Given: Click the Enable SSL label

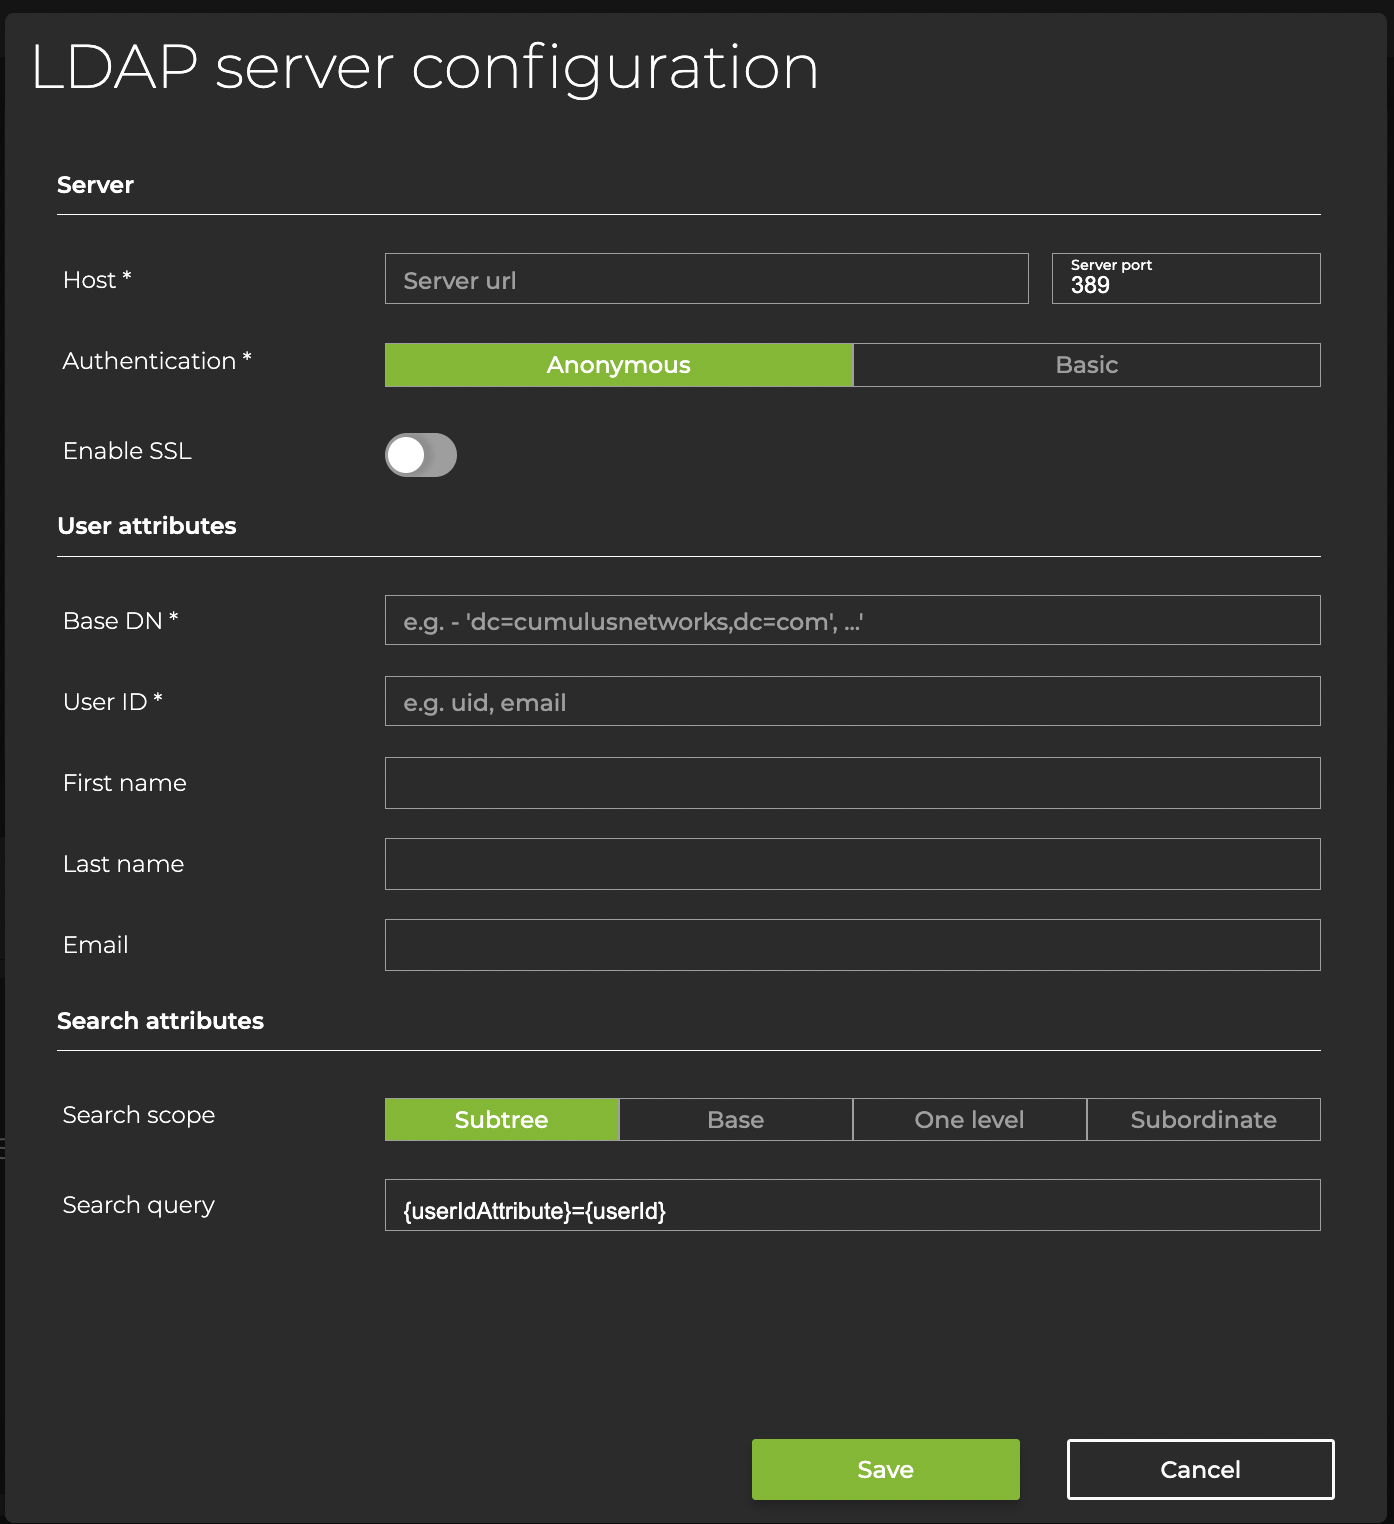Looking at the screenshot, I should [127, 451].
